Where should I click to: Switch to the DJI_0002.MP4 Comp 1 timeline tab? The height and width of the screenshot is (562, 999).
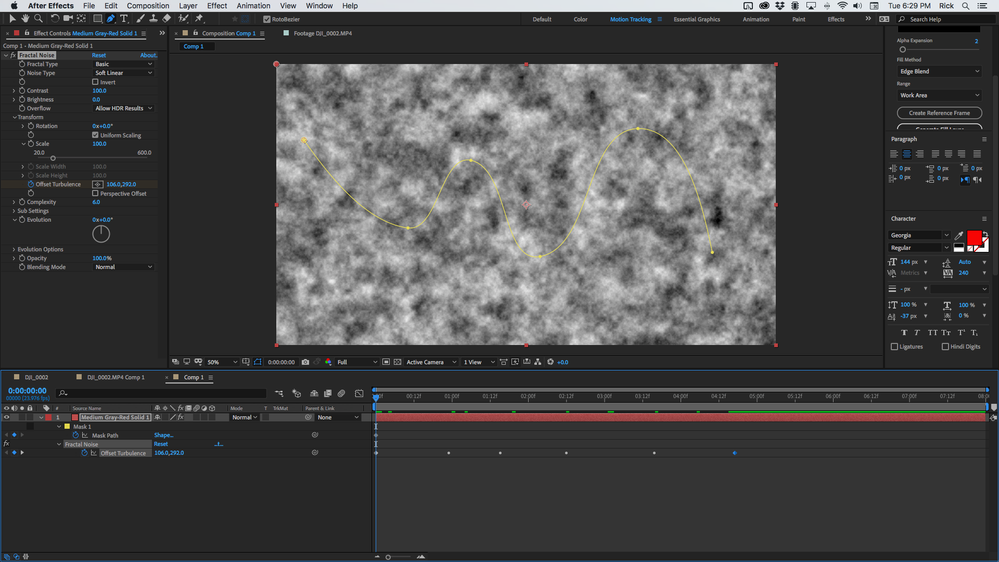pyautogui.click(x=115, y=377)
